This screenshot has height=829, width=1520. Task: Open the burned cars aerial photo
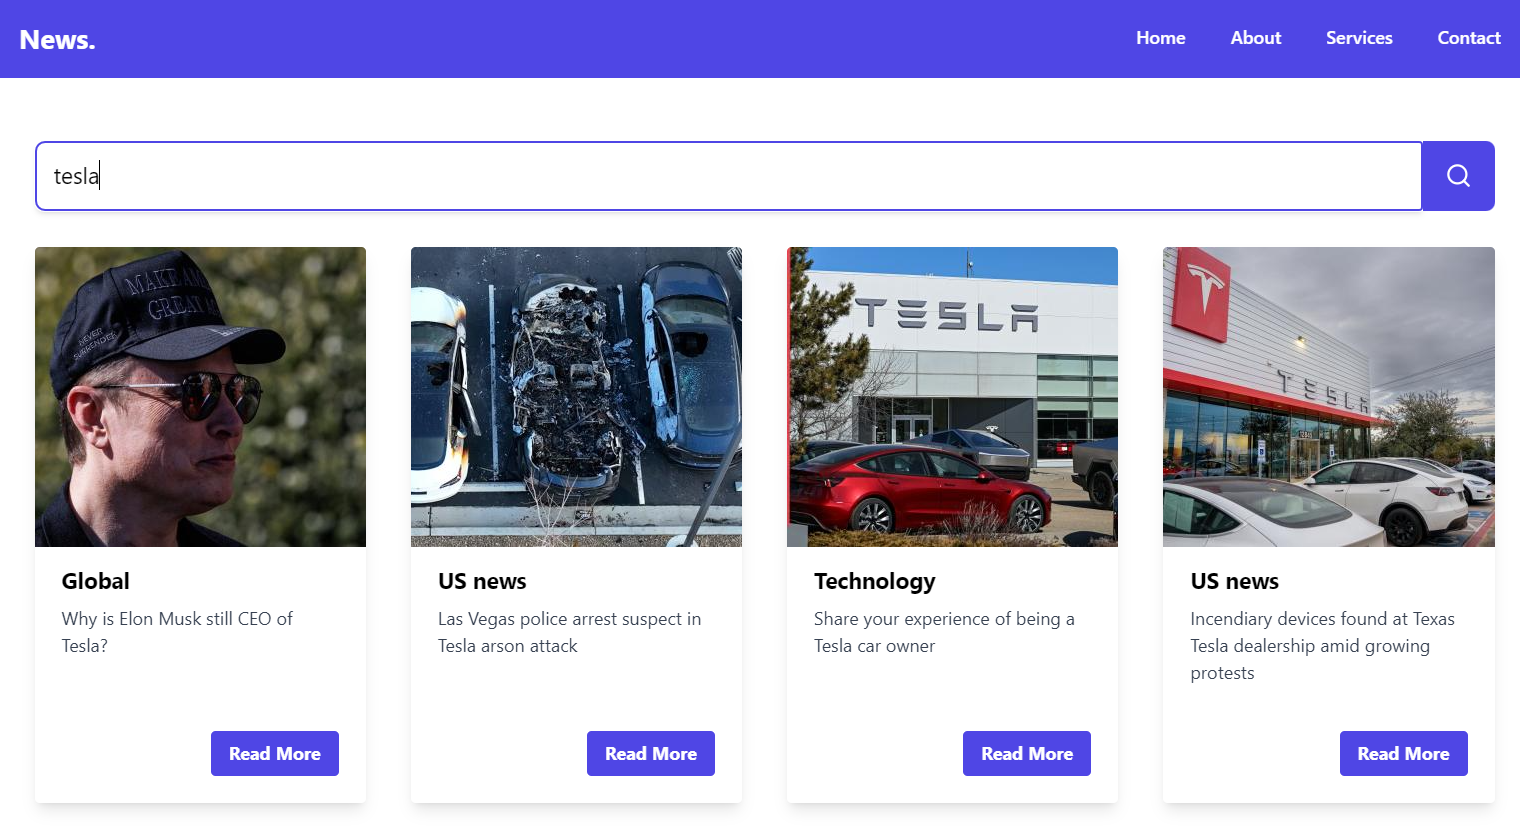click(x=576, y=397)
